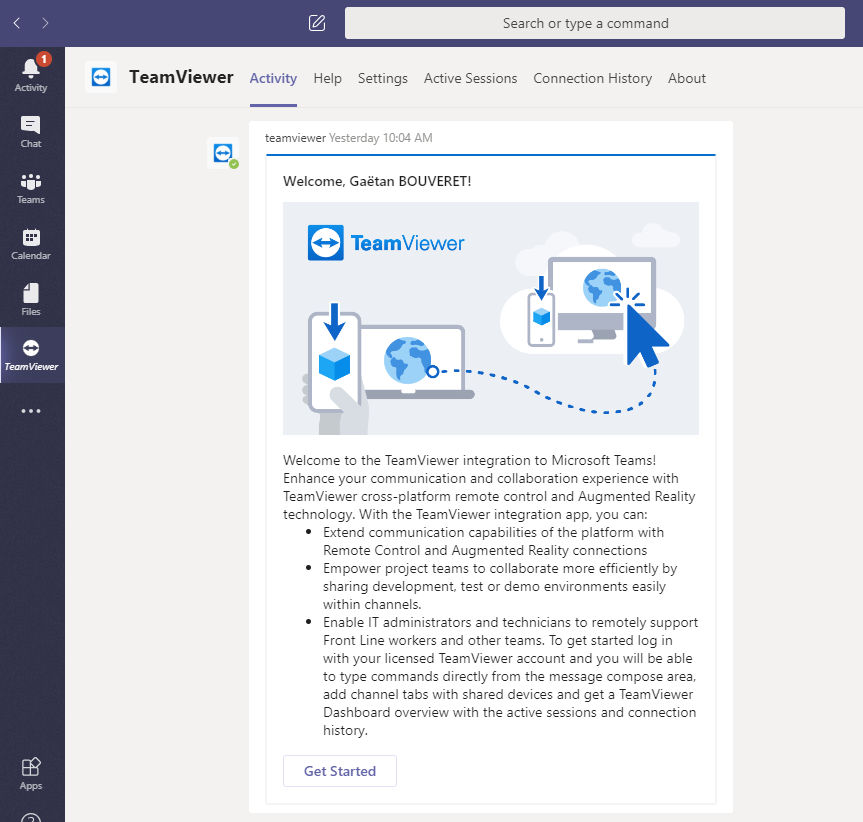Click the search or command box
This screenshot has width=863, height=822.
(x=594, y=23)
